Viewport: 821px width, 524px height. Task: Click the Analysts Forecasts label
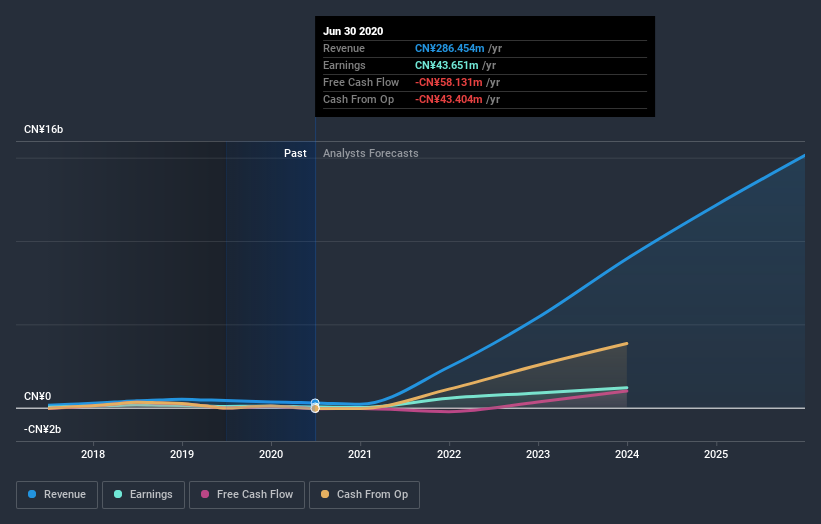coord(371,153)
